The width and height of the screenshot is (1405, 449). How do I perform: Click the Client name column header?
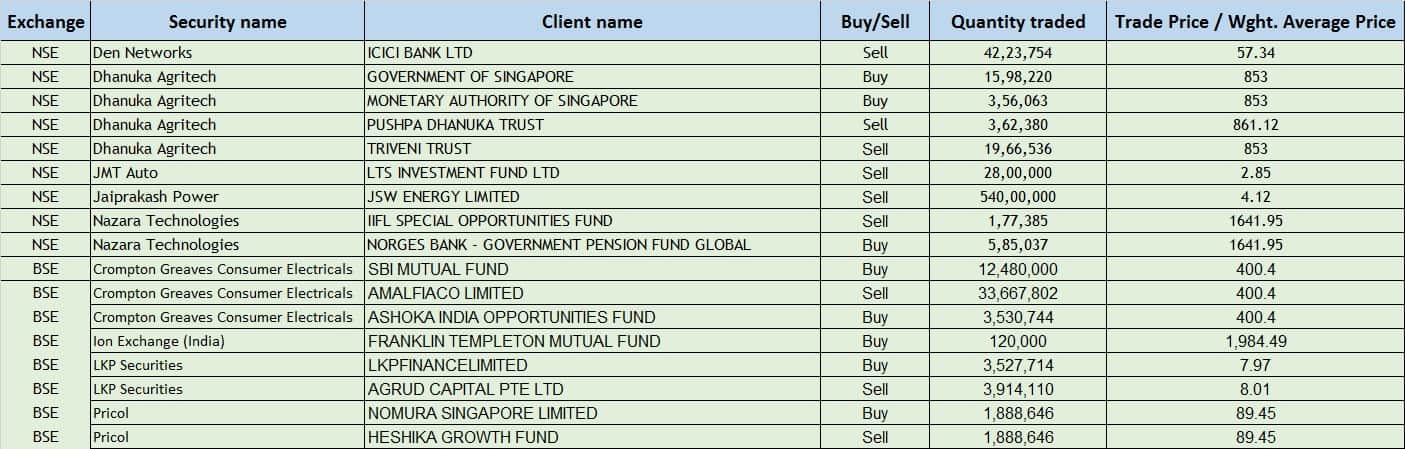(x=592, y=21)
